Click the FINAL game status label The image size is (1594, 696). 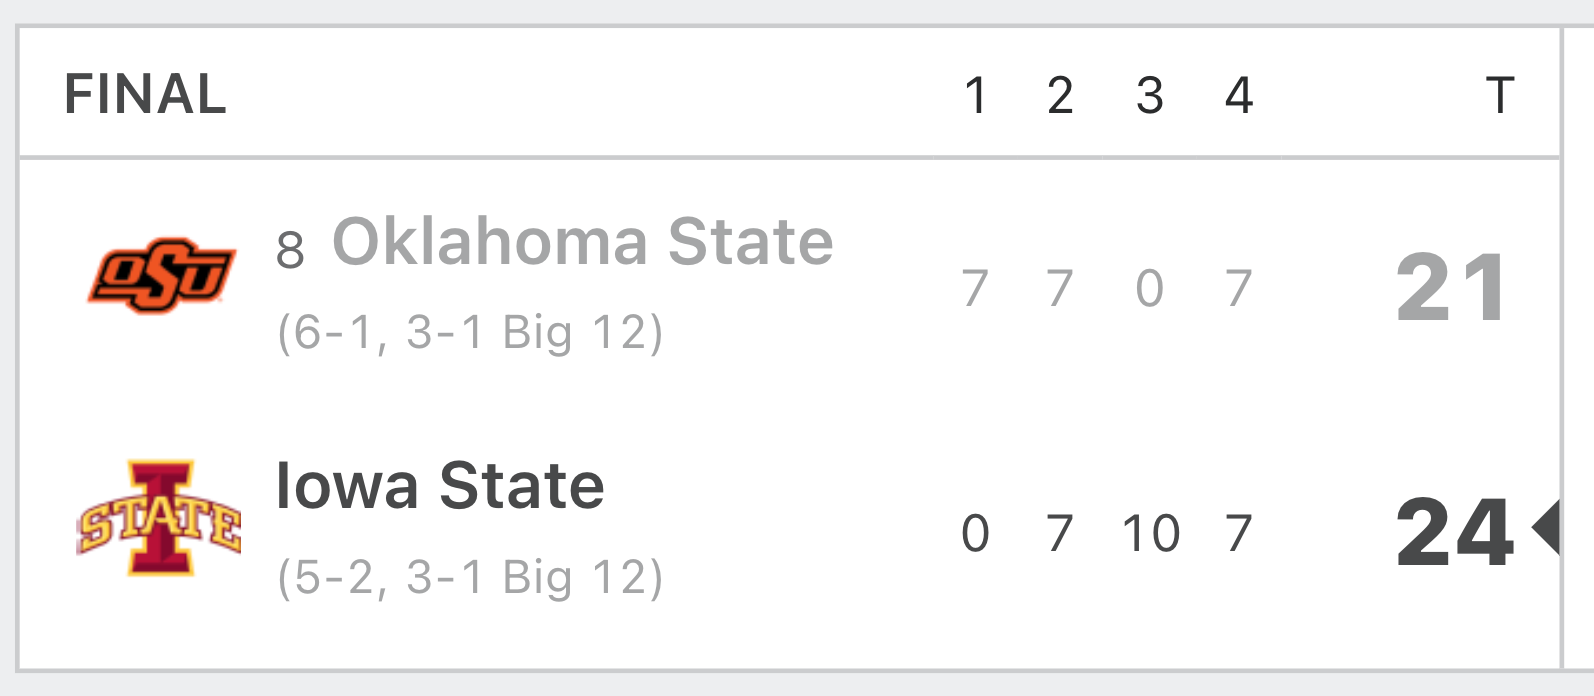(146, 95)
